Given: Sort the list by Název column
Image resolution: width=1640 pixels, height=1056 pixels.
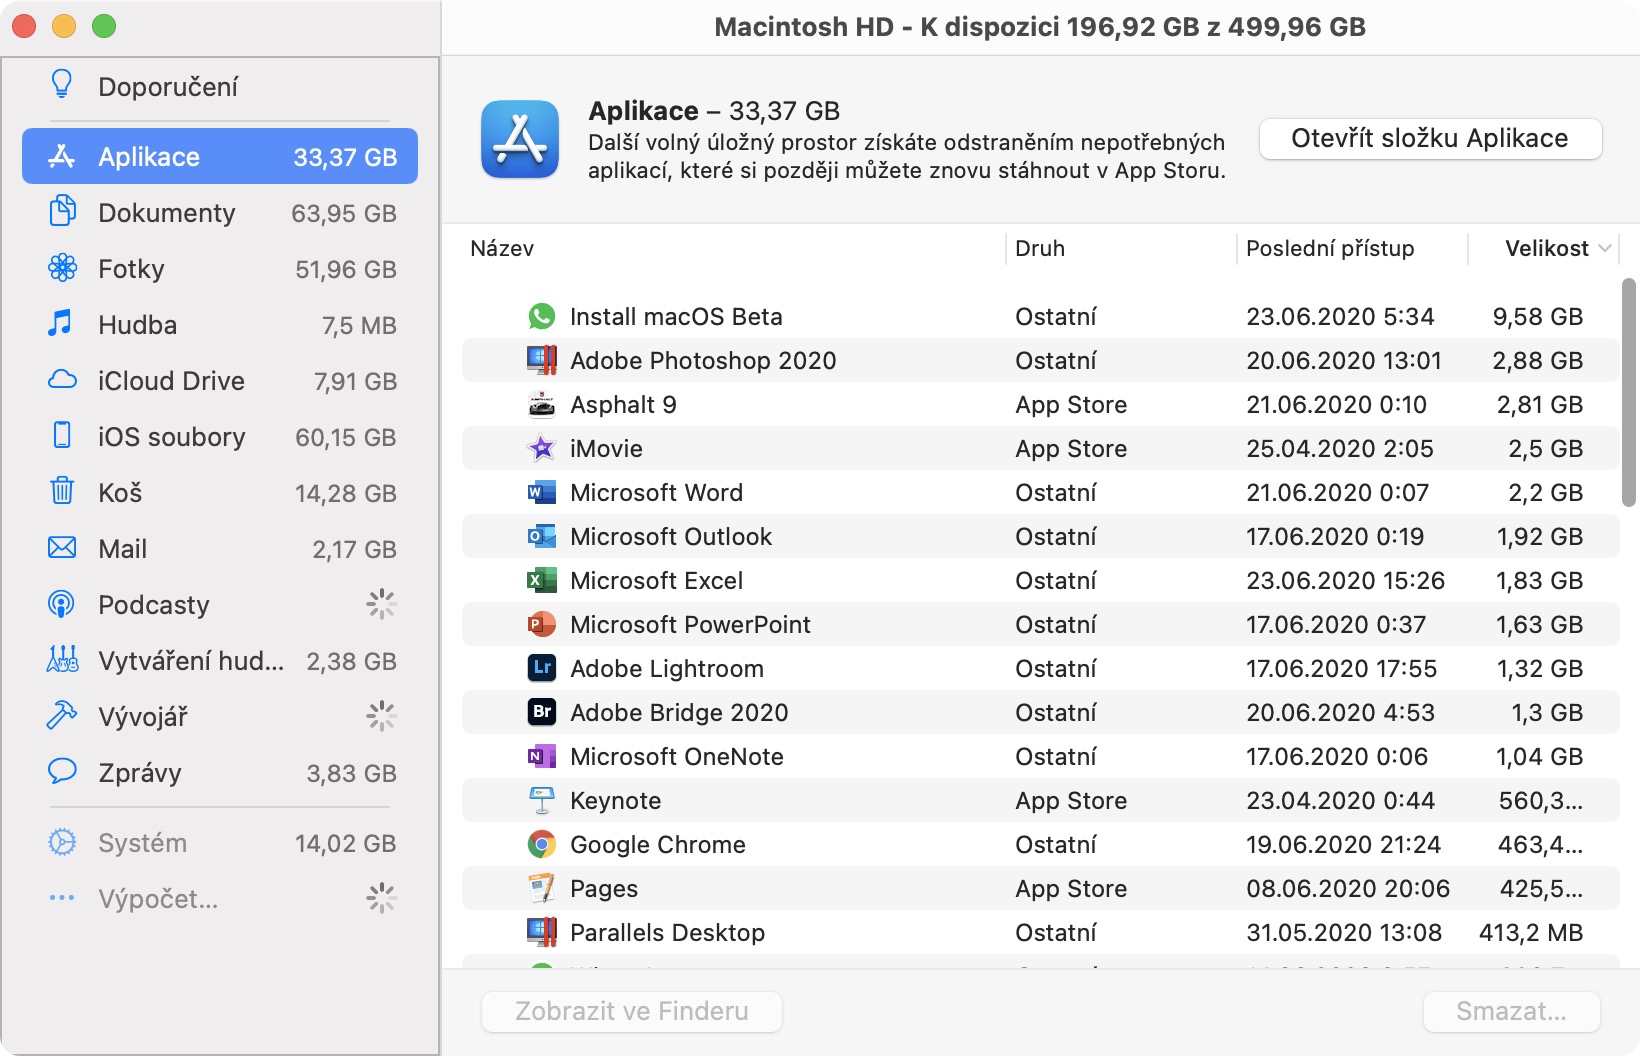Looking at the screenshot, I should coord(502,248).
